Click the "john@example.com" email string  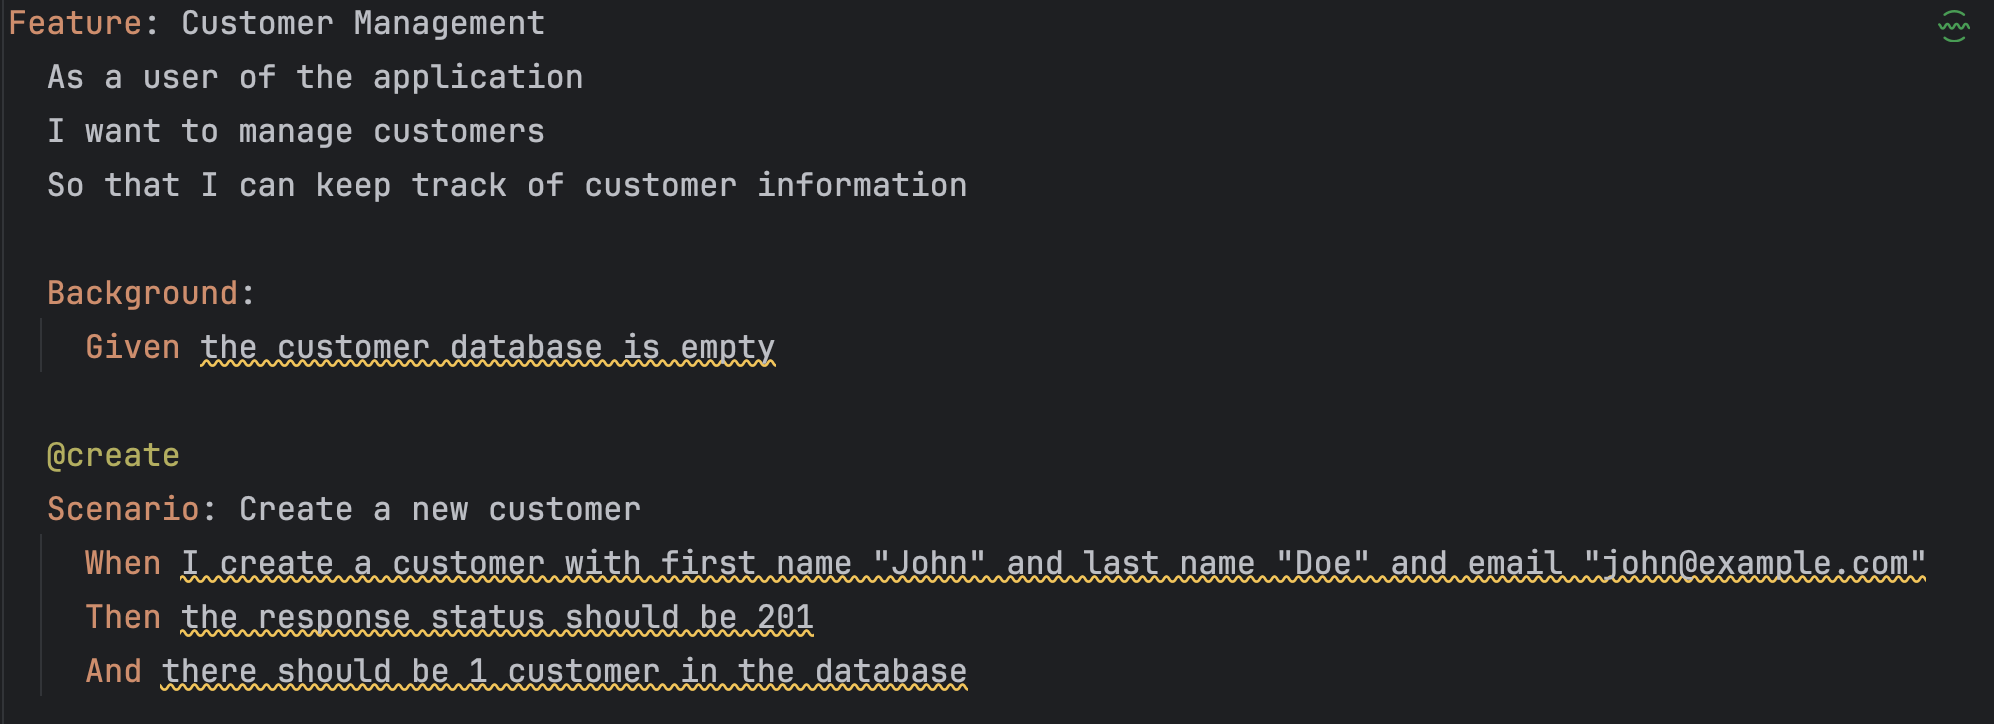(x=1755, y=563)
